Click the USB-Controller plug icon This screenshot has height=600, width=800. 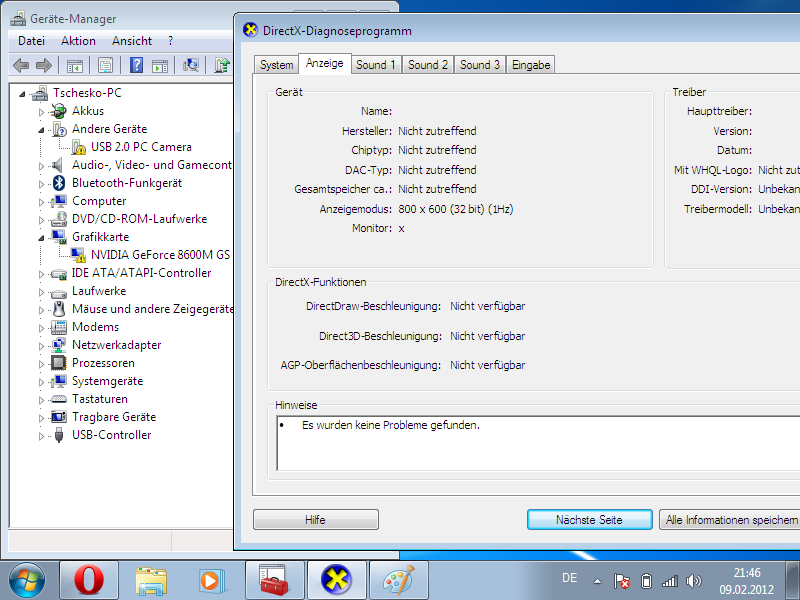pyautogui.click(x=59, y=435)
